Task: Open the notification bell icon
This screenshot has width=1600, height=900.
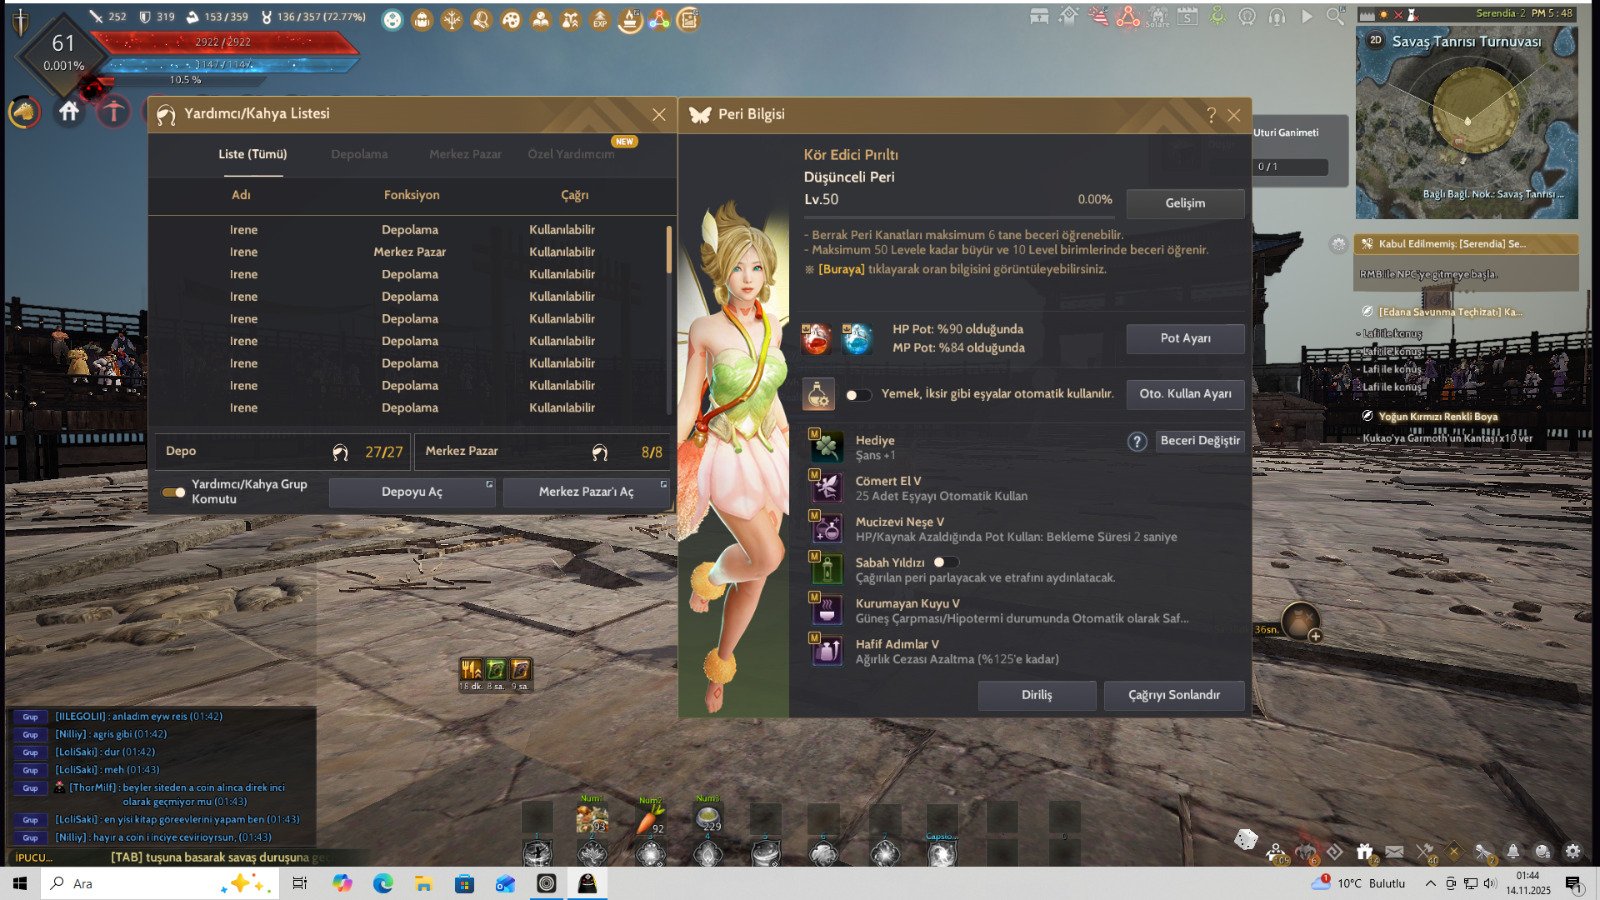Action: click(1513, 851)
